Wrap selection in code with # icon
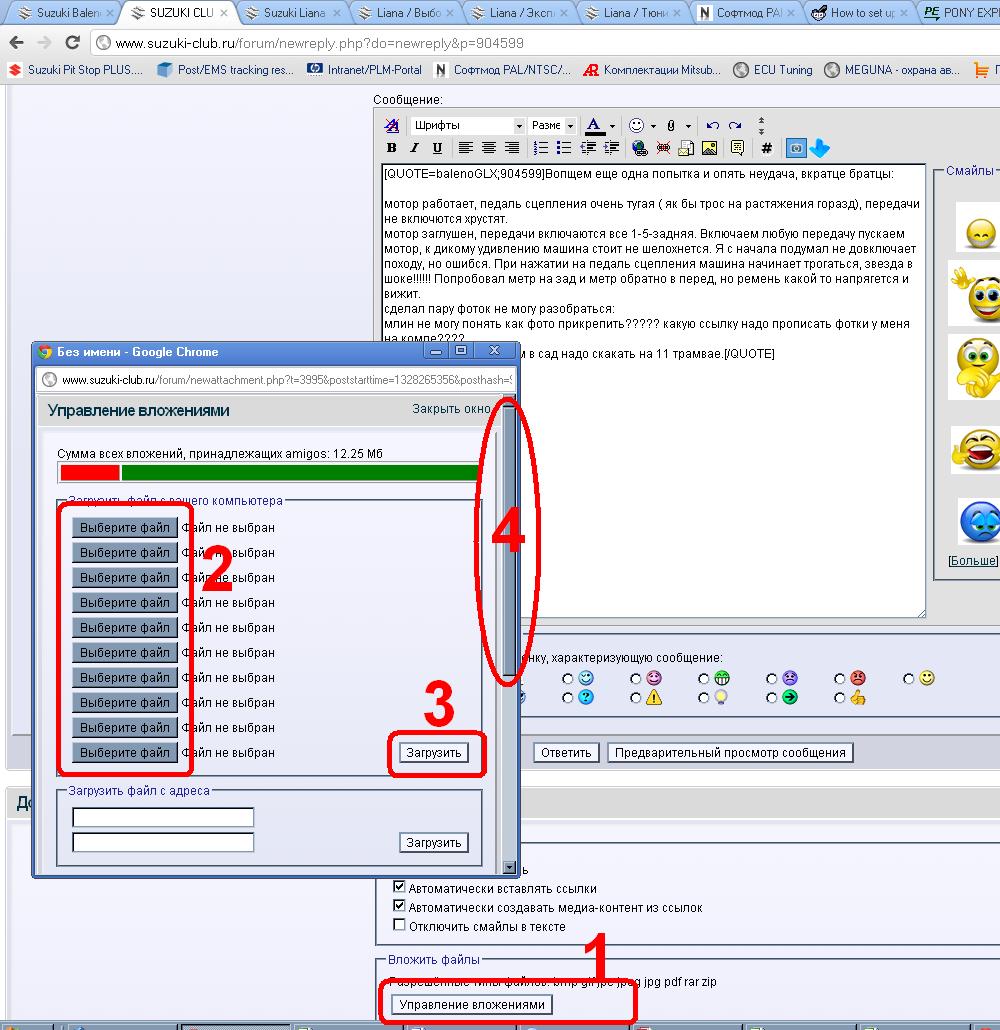 [766, 148]
